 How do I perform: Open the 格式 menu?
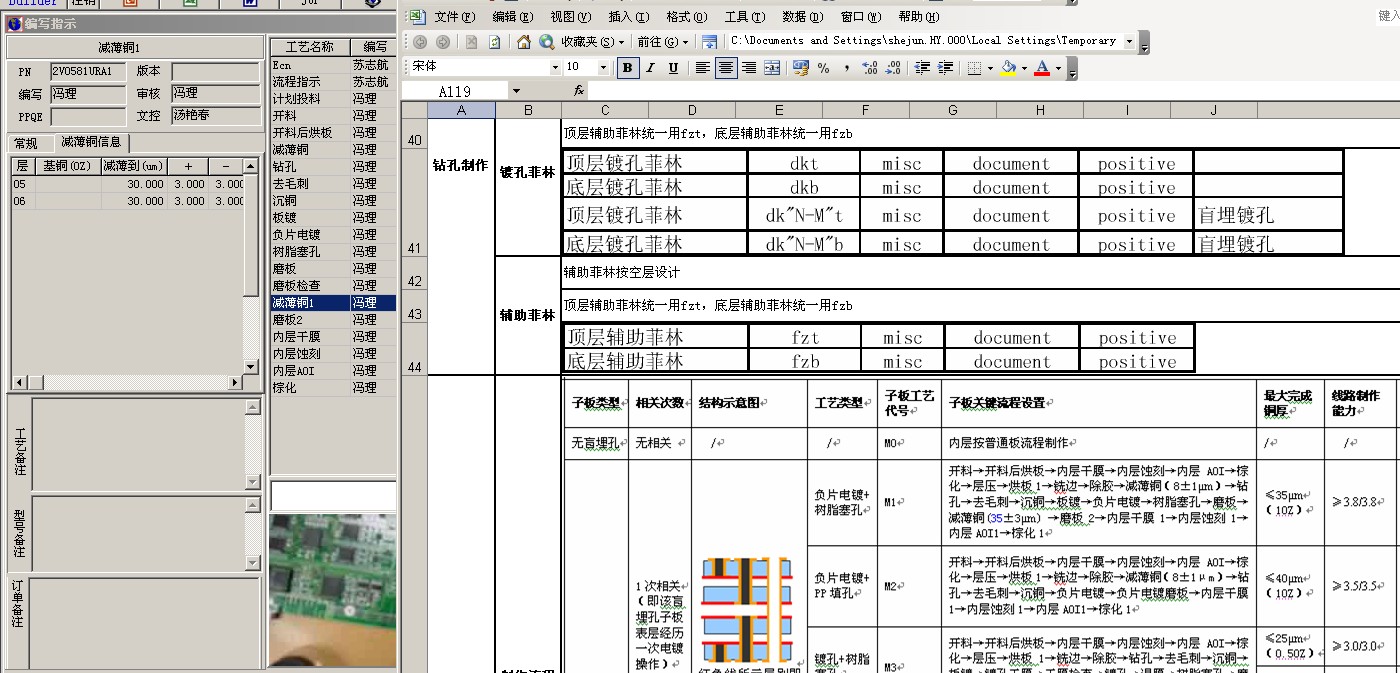click(x=686, y=17)
